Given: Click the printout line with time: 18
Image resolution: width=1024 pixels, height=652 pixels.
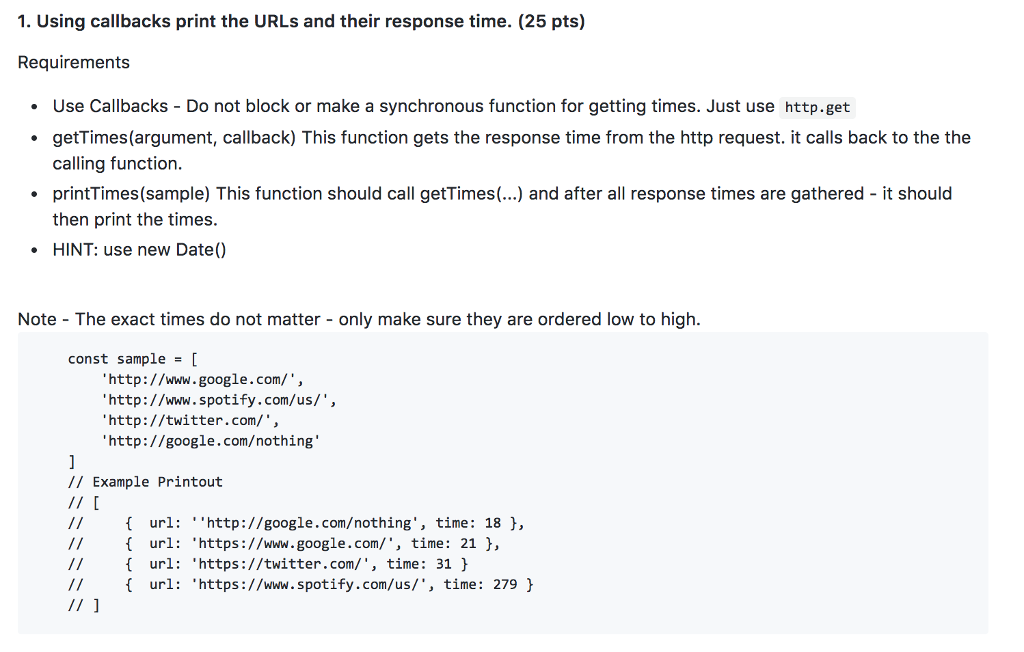Looking at the screenshot, I should (x=296, y=523).
